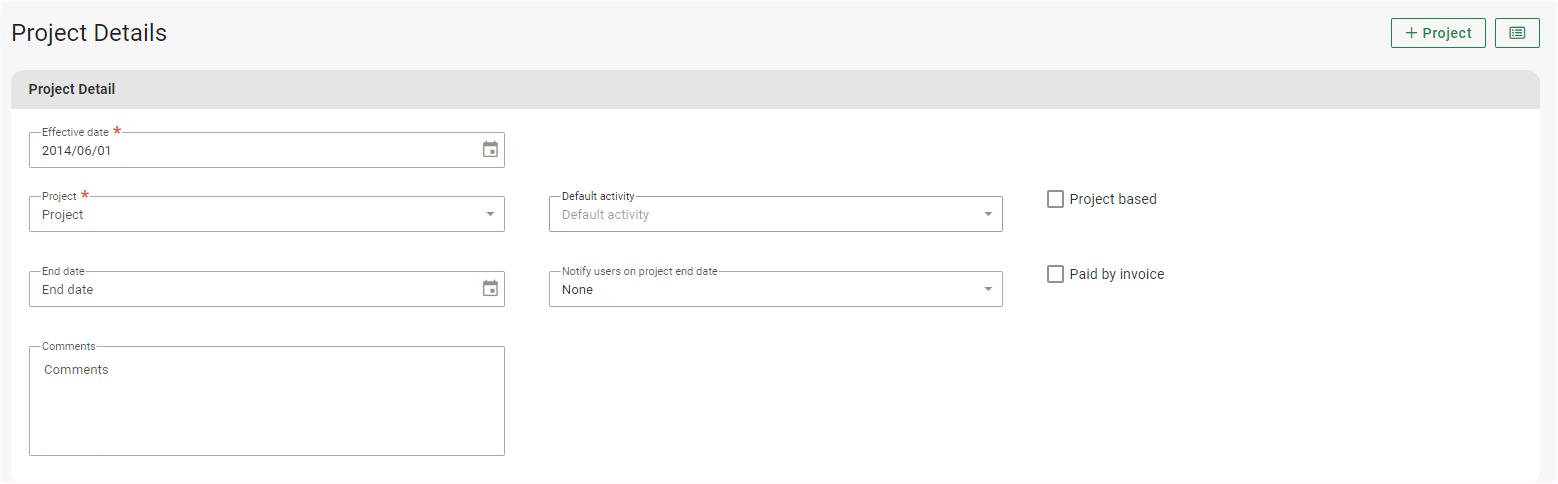Click the plus icon on Project button
This screenshot has width=1558, height=484.
click(x=1411, y=33)
